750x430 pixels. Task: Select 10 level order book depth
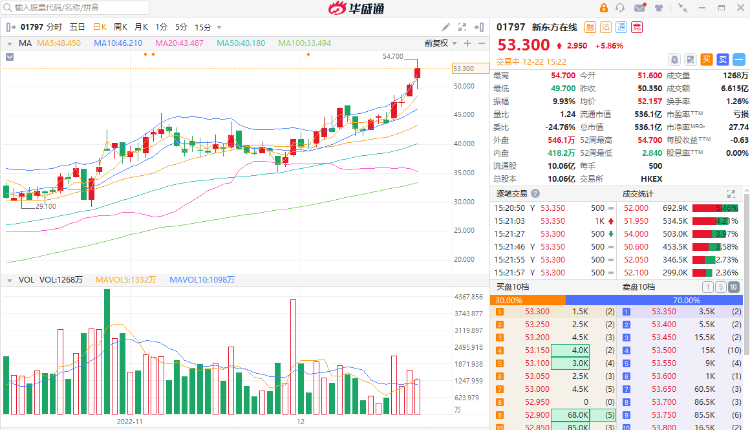pos(734,287)
